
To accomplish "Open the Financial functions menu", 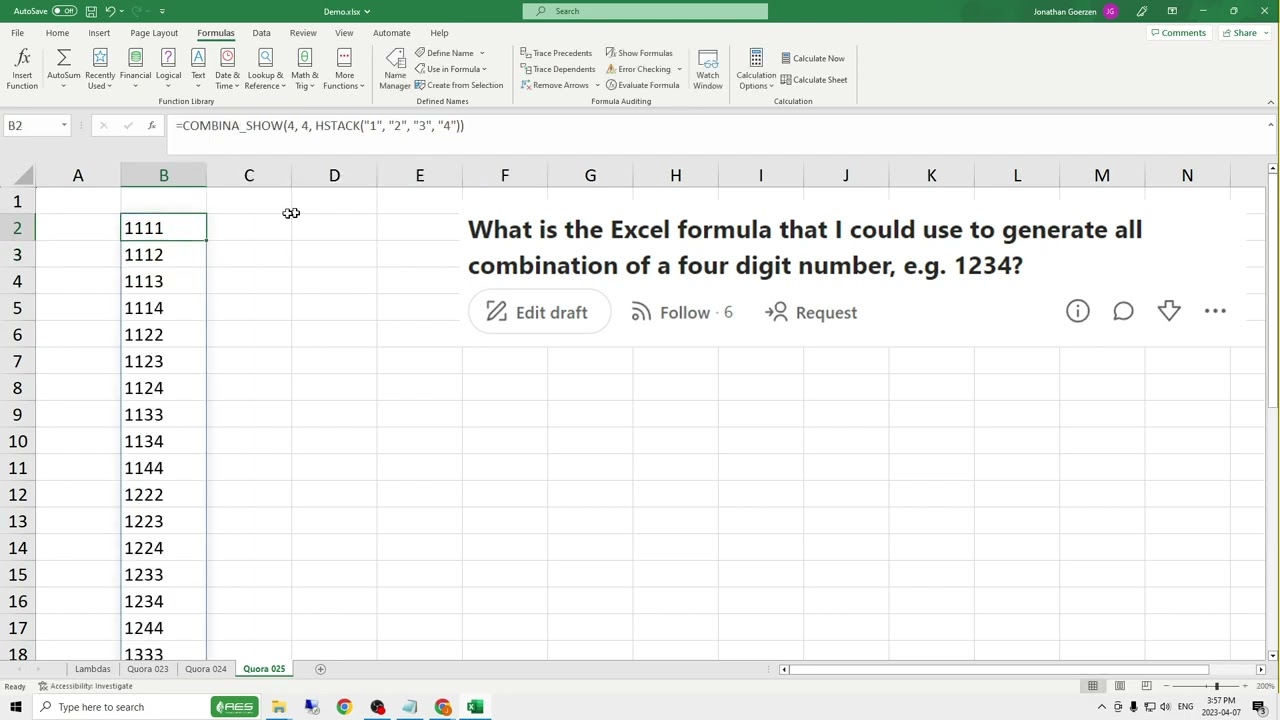I will point(135,69).
